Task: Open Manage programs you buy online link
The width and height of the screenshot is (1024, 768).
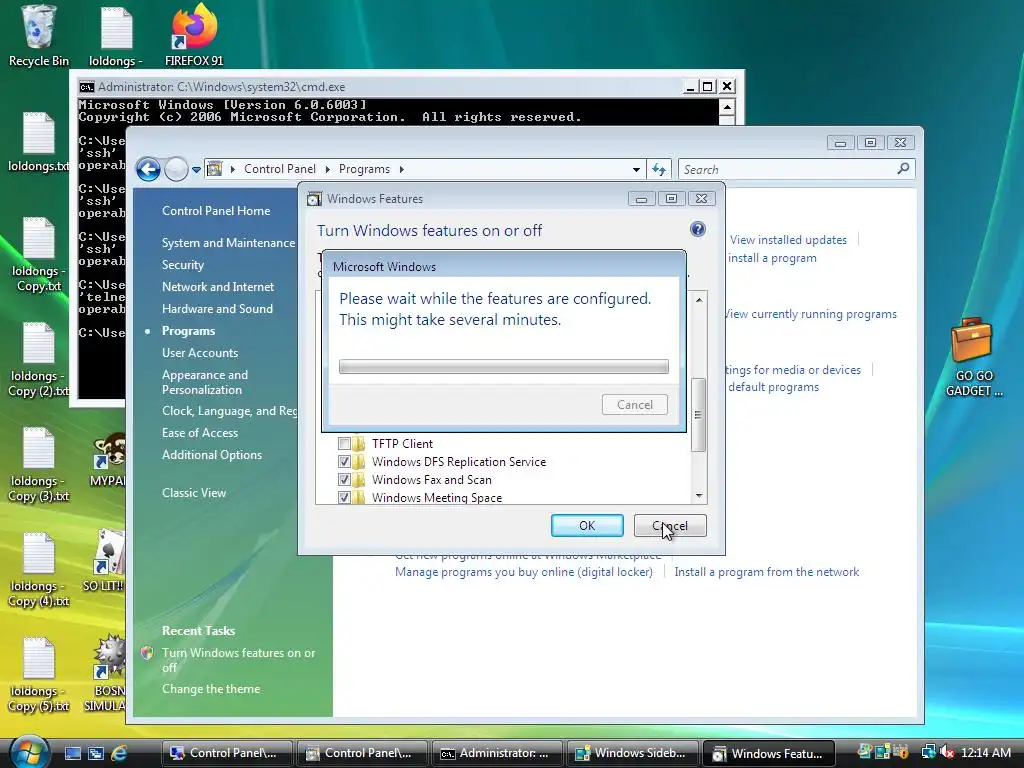Action: point(524,572)
